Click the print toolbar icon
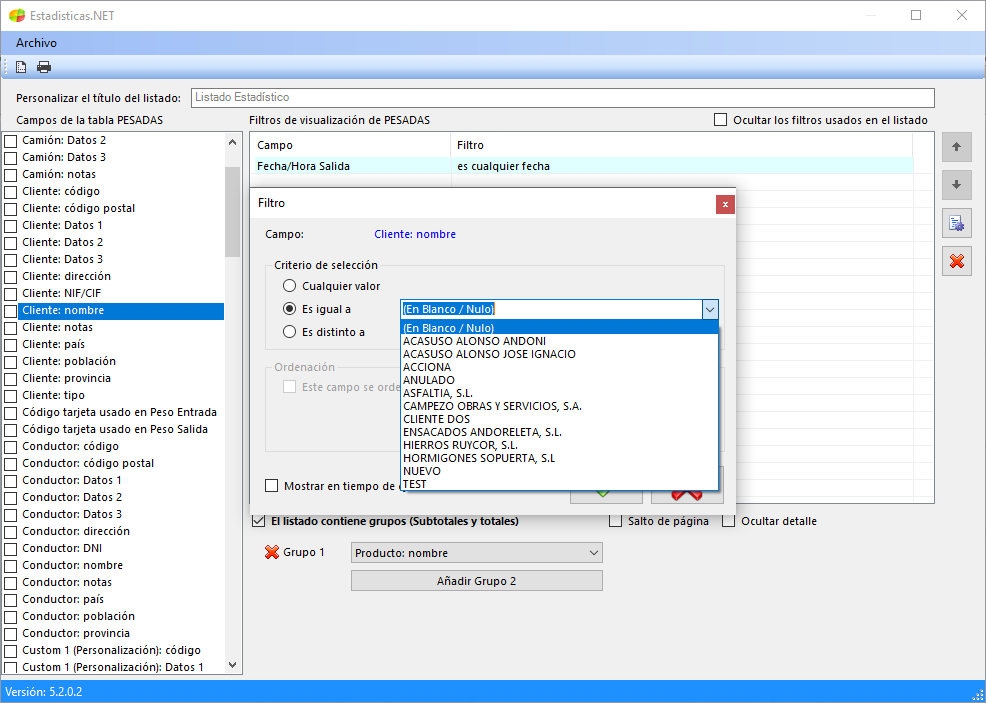The width and height of the screenshot is (986, 703). pos(44,67)
